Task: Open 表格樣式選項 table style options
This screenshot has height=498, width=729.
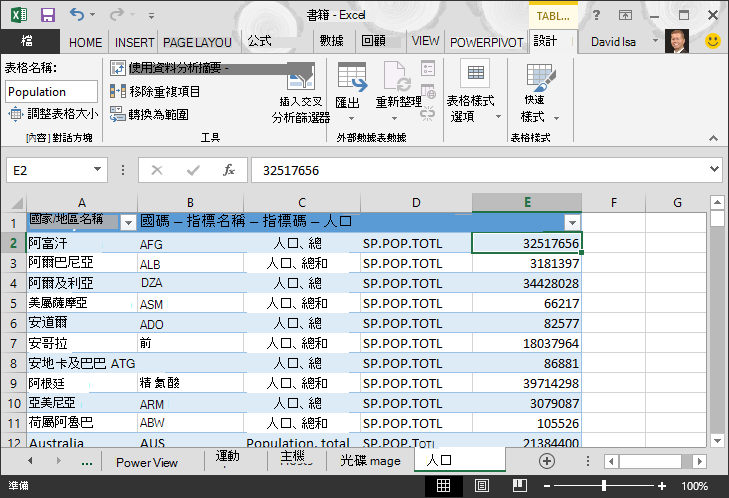Action: click(475, 91)
